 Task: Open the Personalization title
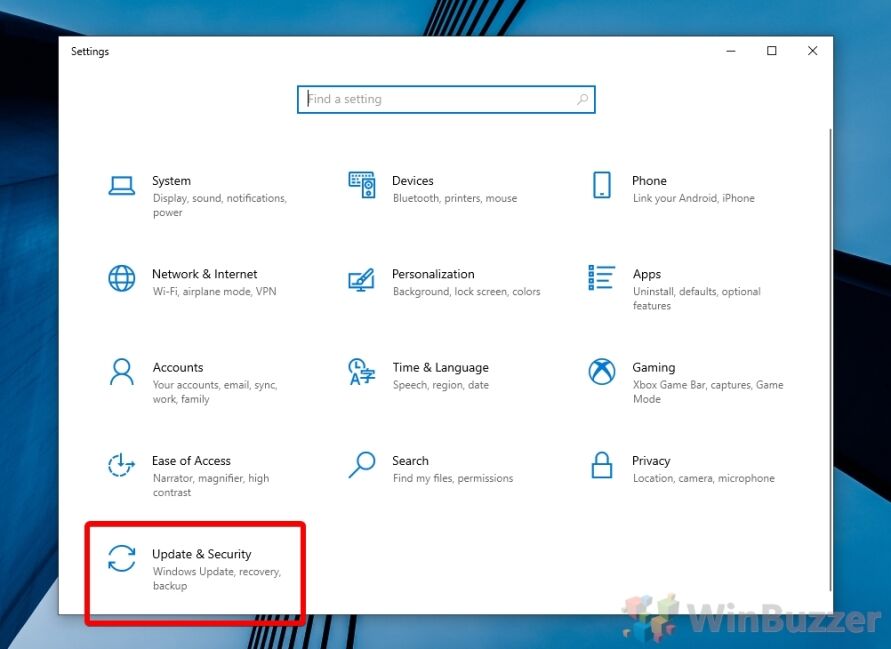point(433,274)
